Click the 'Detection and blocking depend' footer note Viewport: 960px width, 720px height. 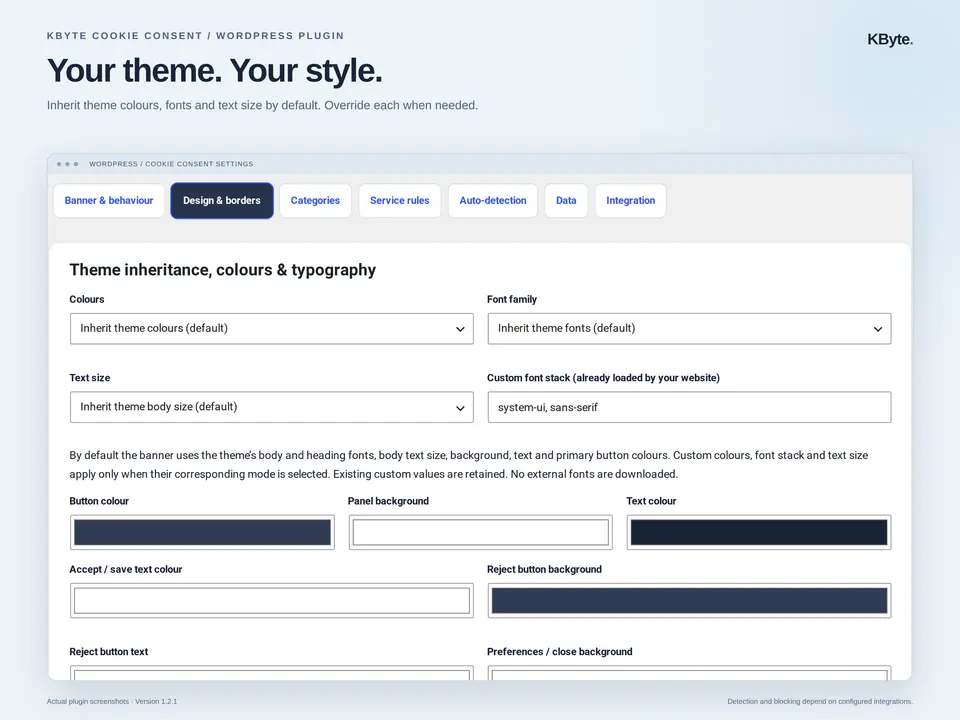point(820,702)
